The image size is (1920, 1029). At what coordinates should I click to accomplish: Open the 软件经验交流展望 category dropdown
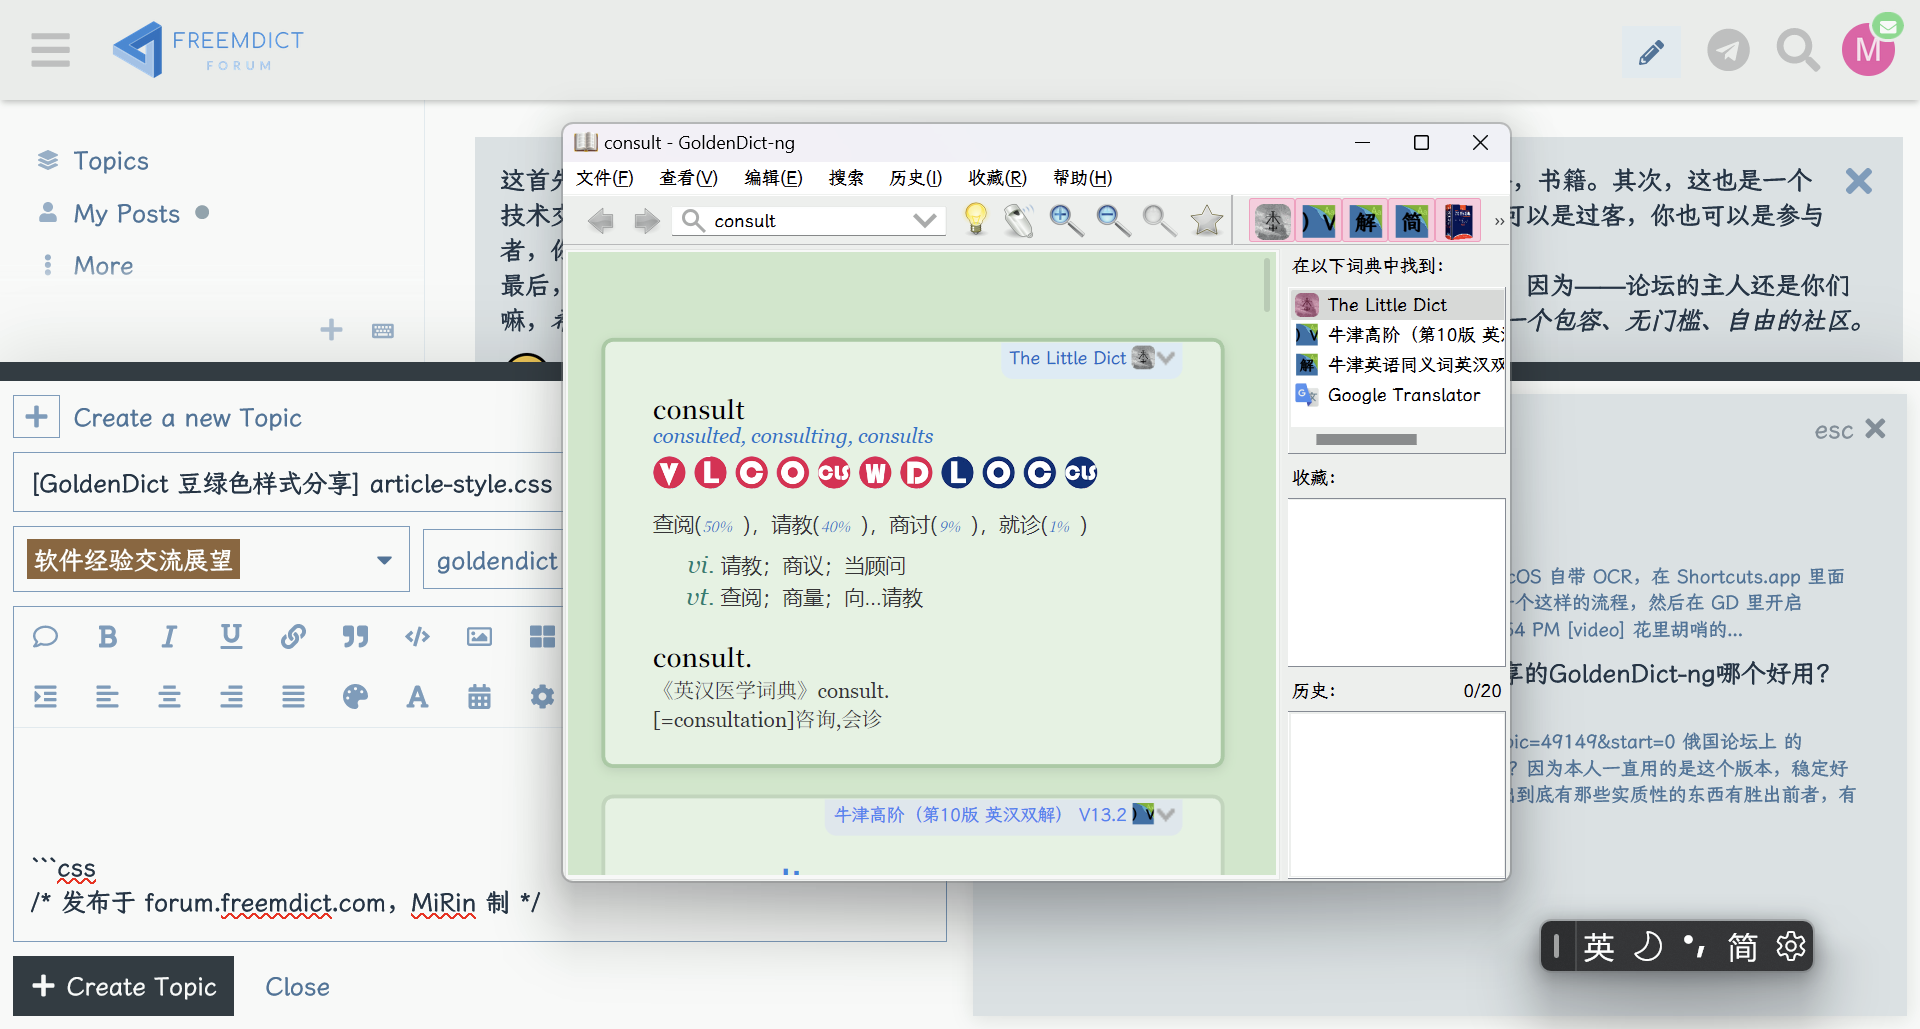pyautogui.click(x=384, y=560)
